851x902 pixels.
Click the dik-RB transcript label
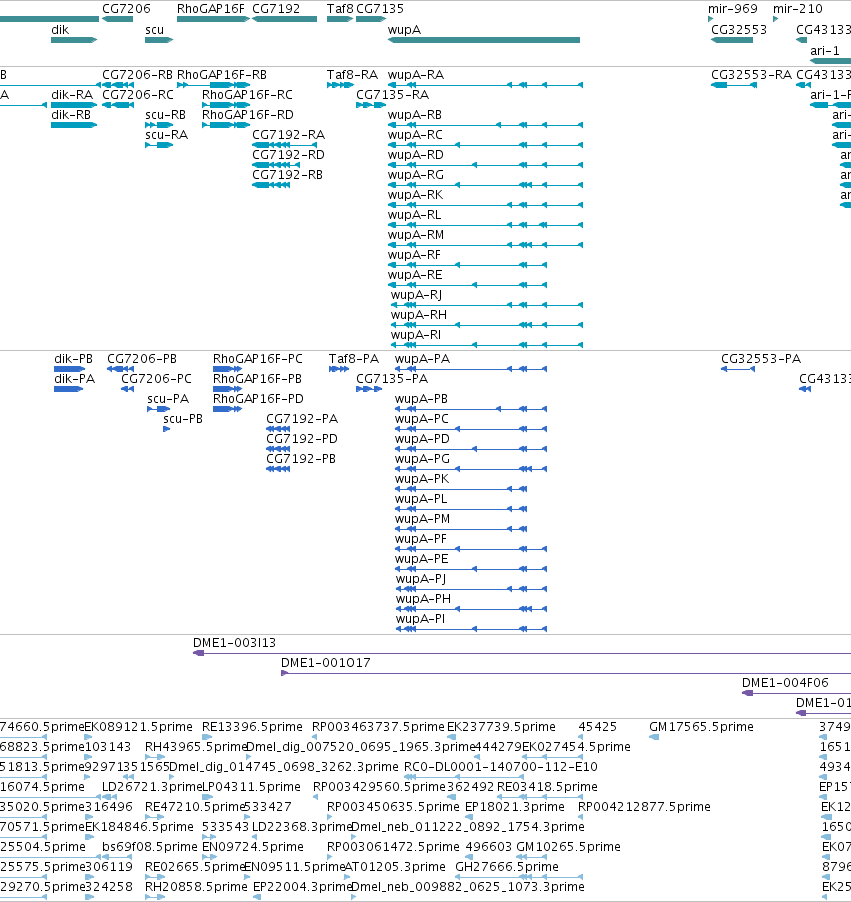[x=71, y=114]
